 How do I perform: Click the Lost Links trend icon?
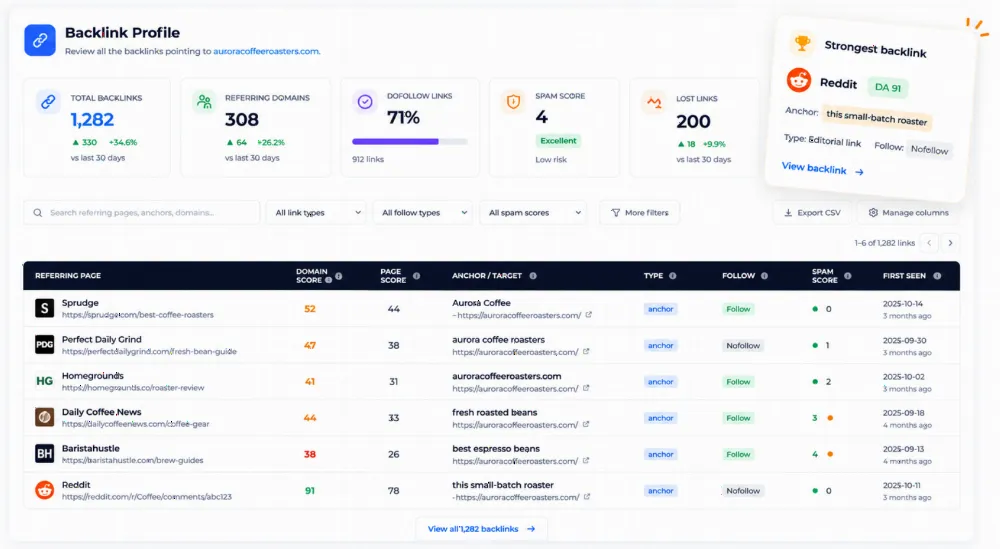654,101
